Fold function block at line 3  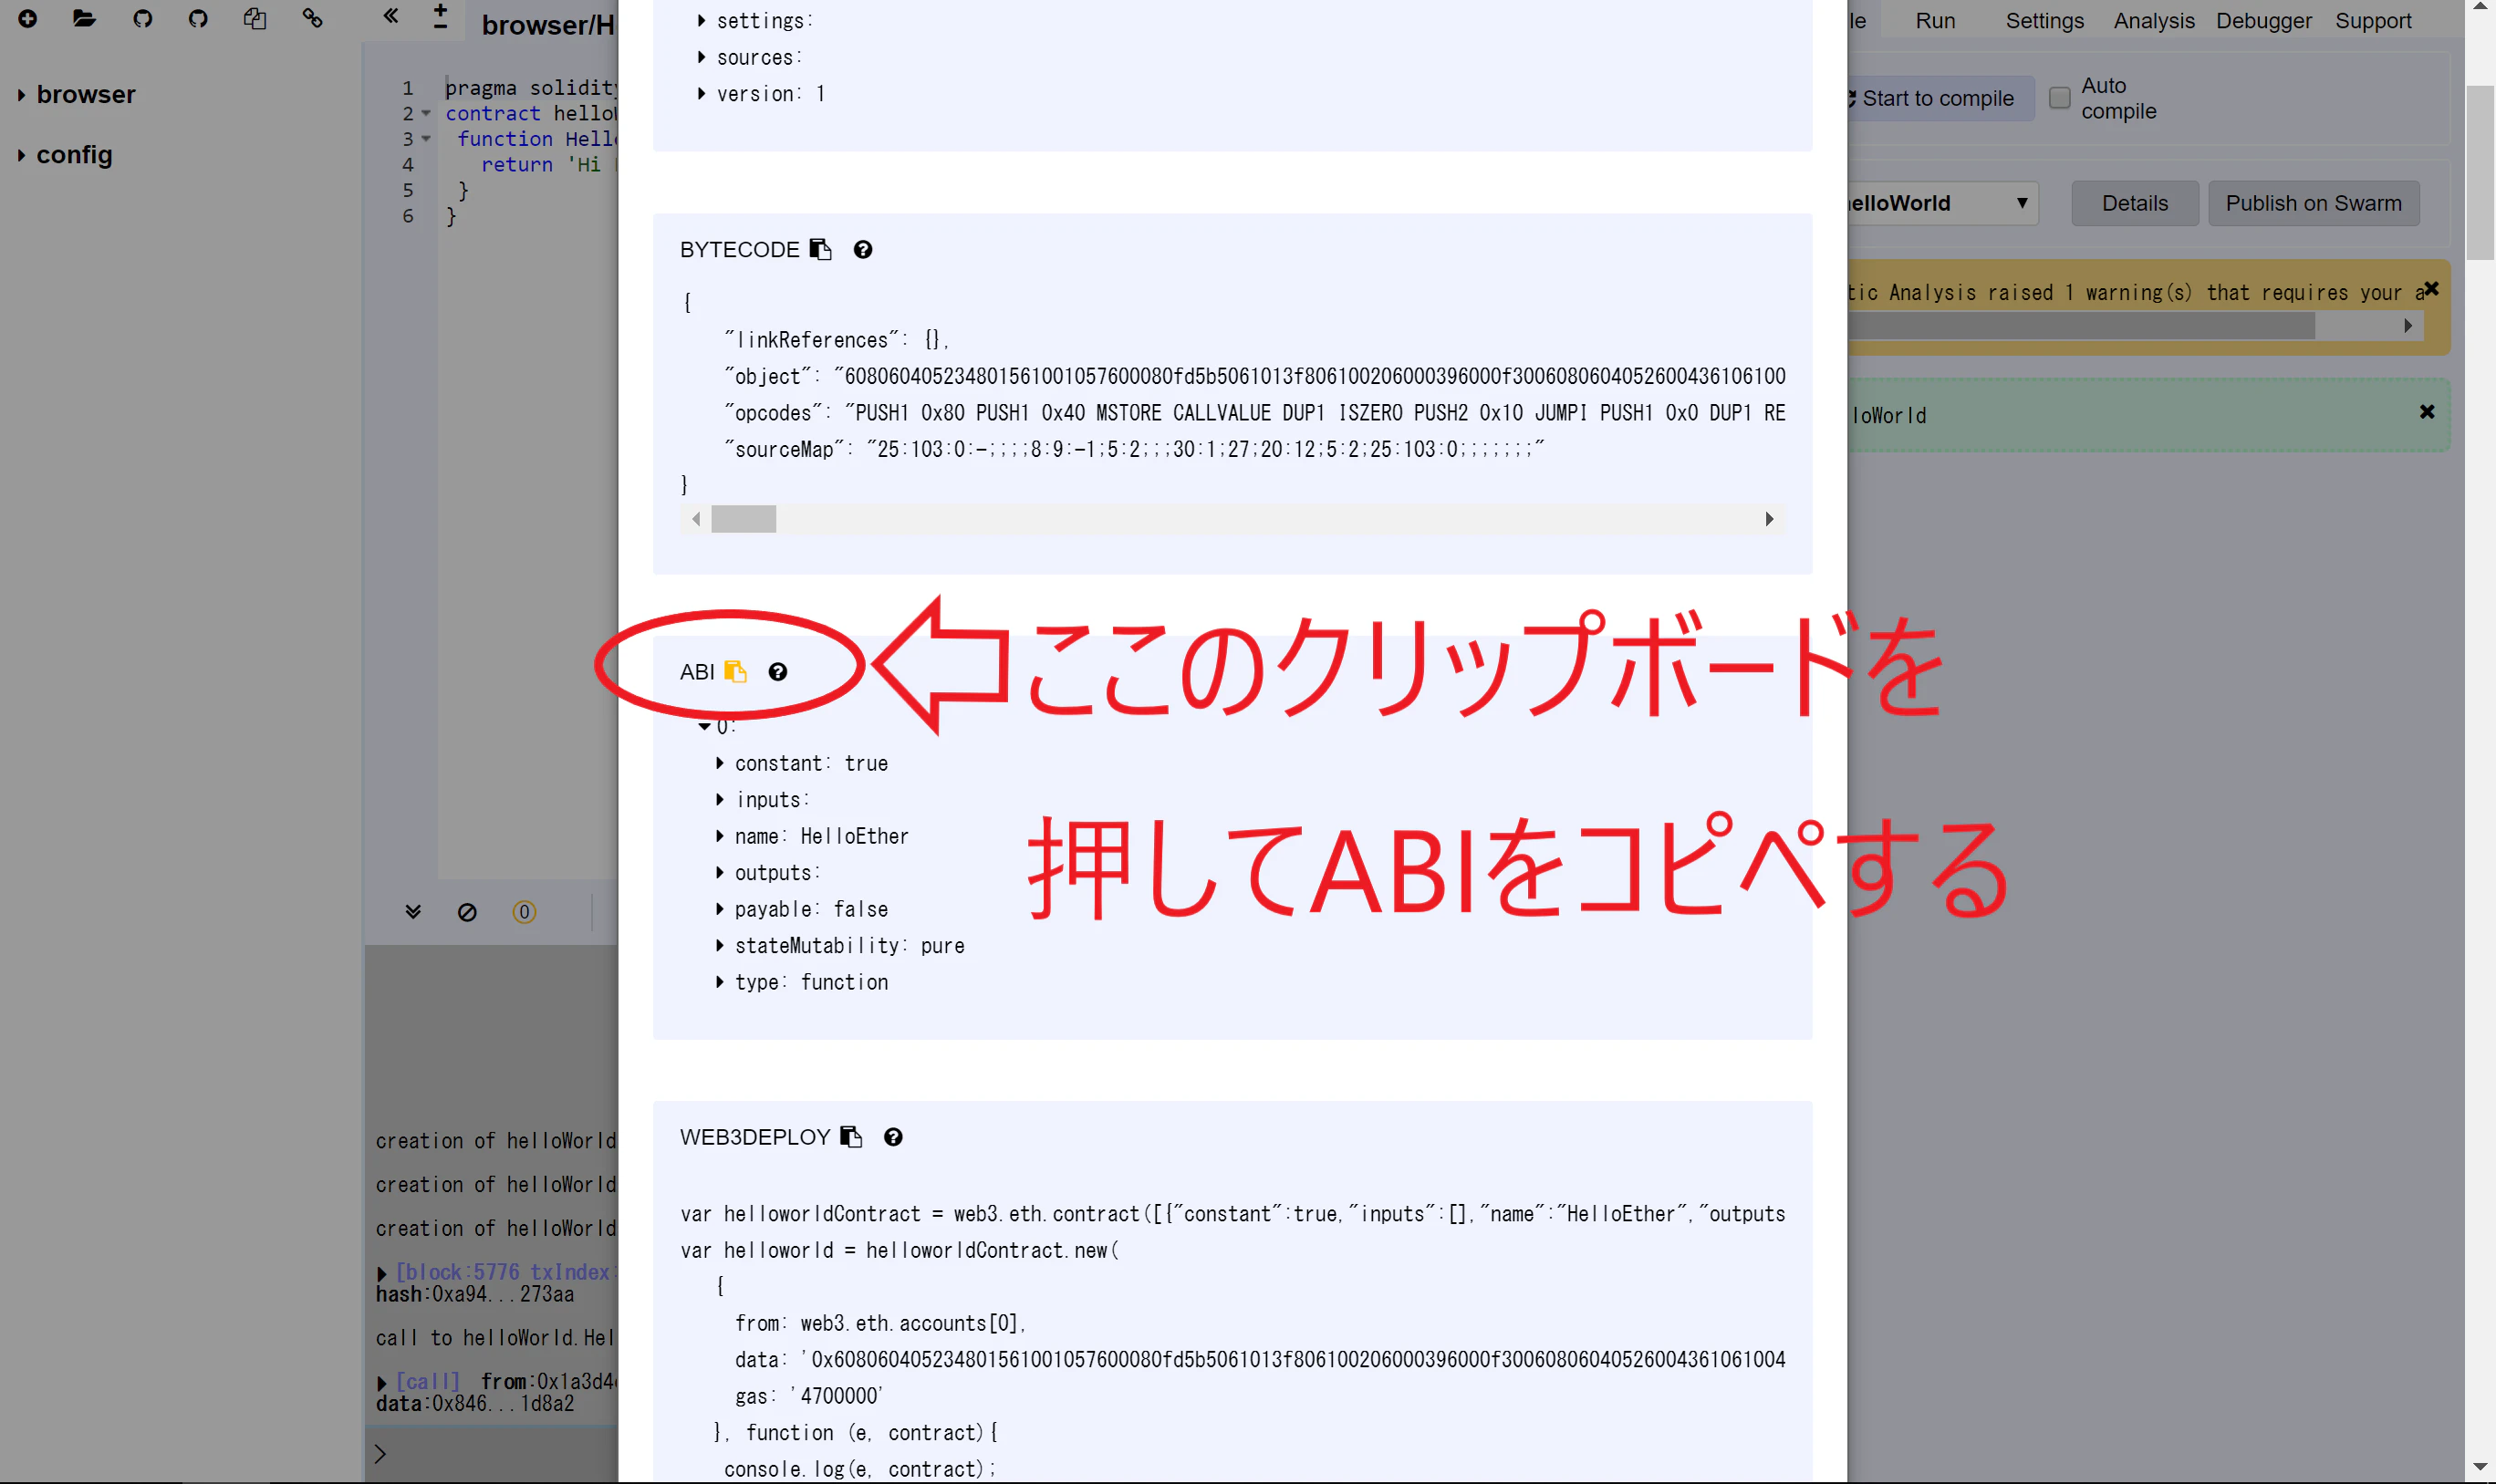(x=426, y=138)
